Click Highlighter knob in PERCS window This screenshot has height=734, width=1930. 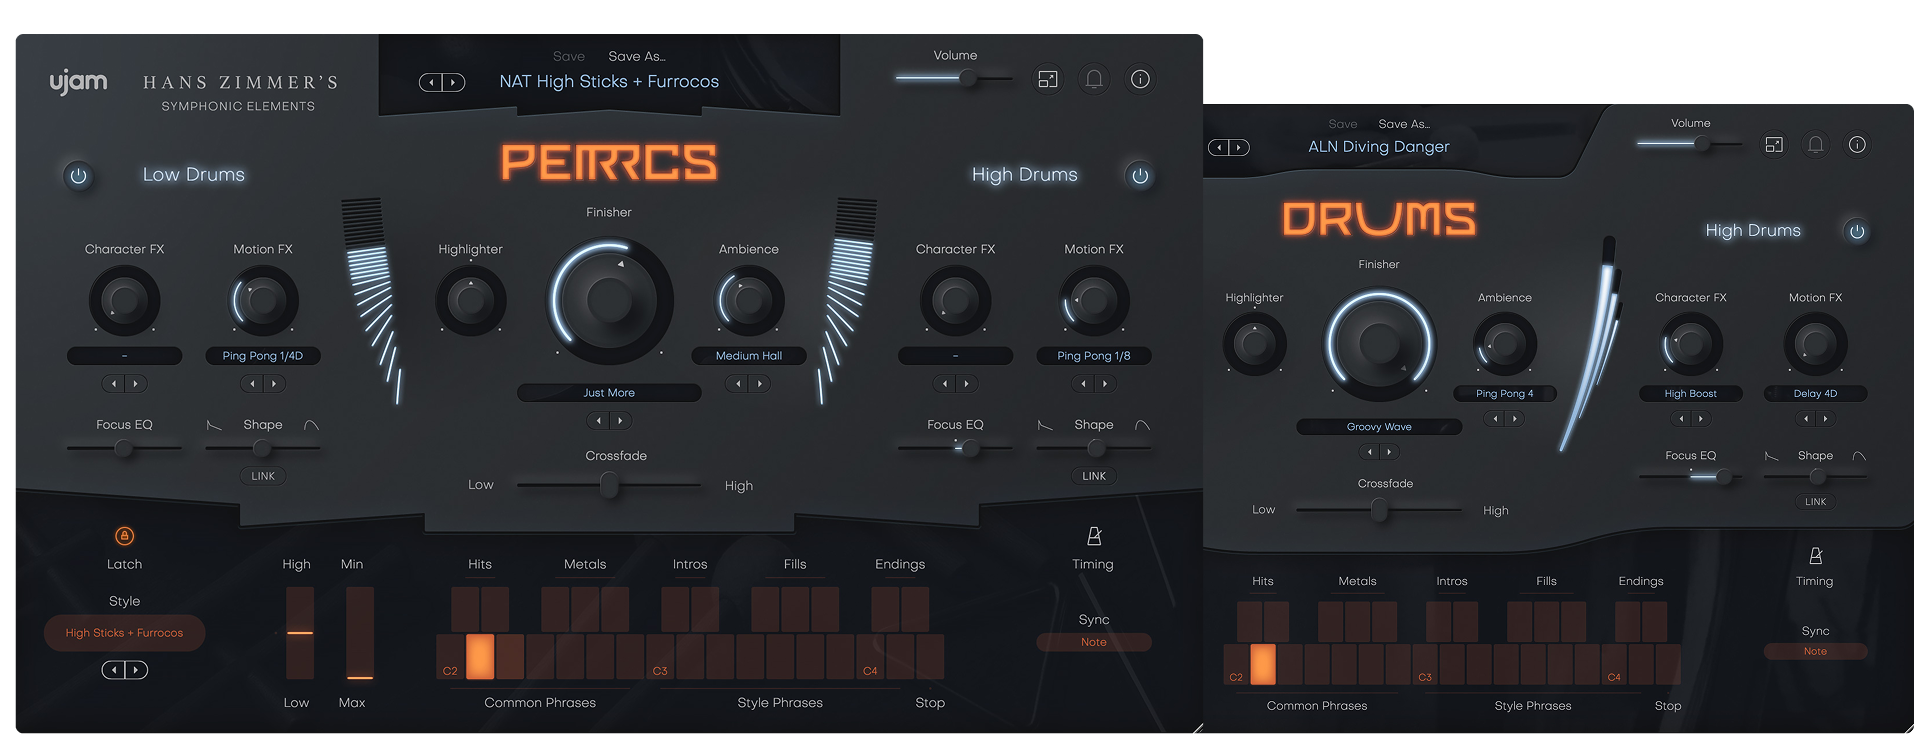click(x=470, y=300)
